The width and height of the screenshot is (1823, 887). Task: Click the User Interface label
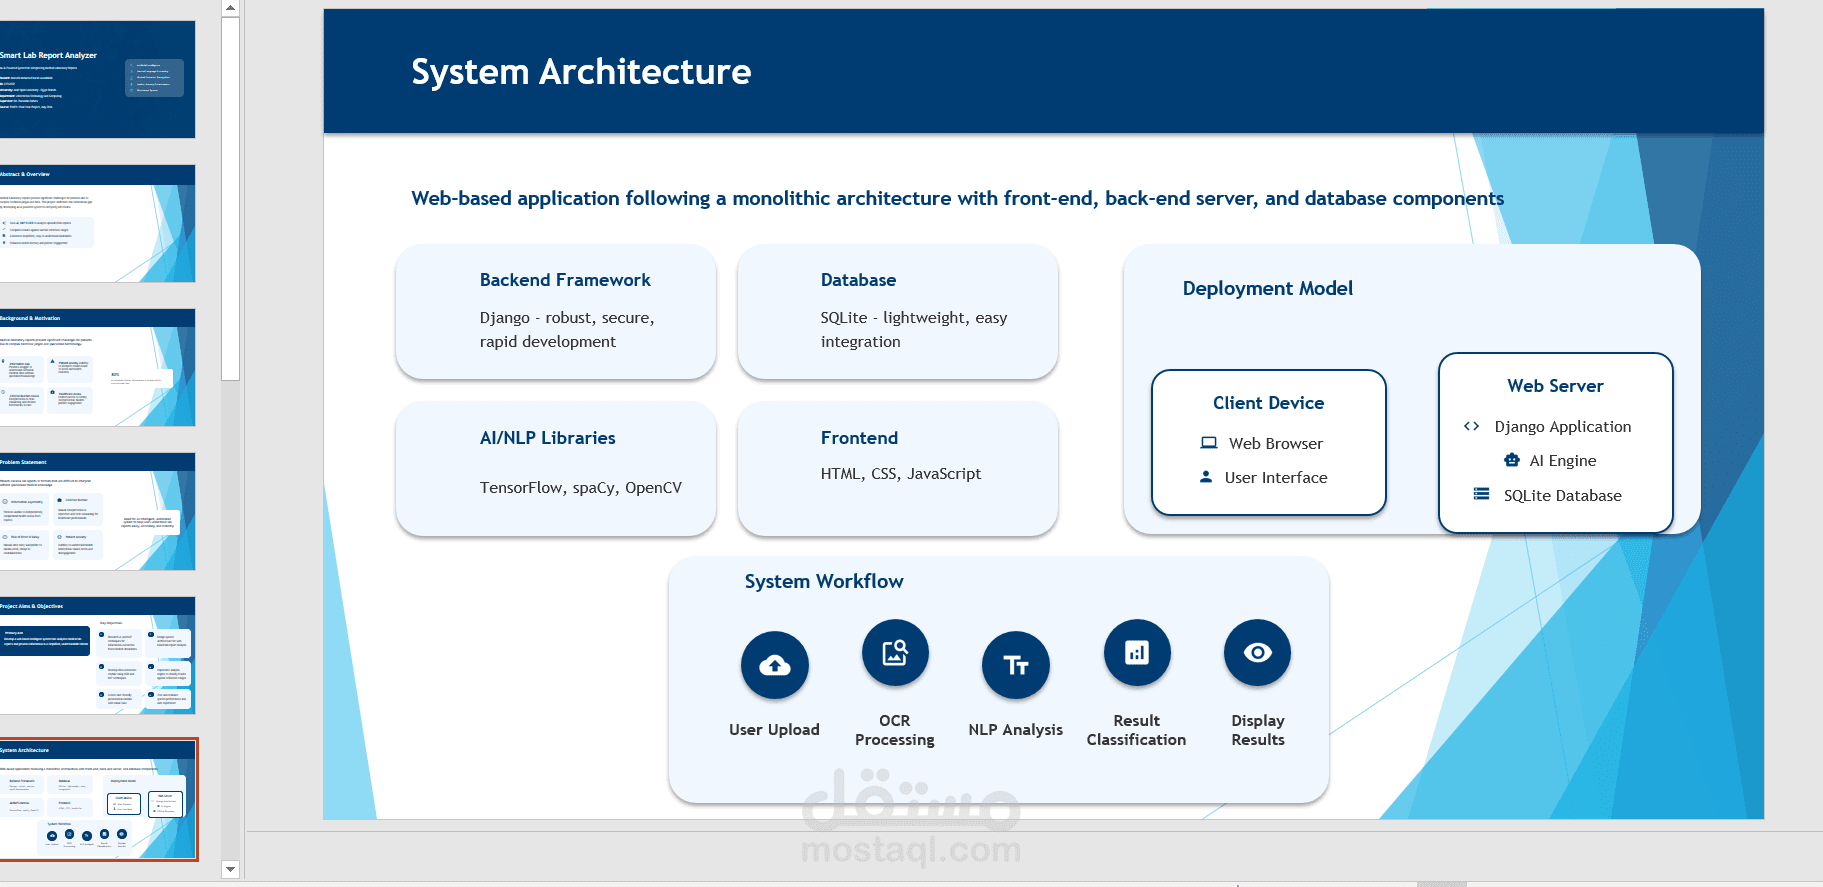pyautogui.click(x=1276, y=477)
